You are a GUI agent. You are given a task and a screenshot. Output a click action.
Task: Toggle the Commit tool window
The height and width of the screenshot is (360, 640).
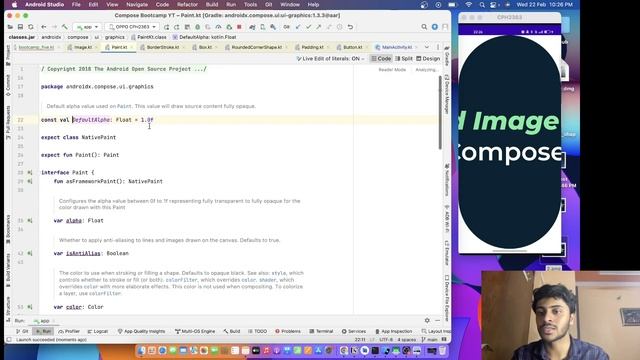click(x=8, y=85)
